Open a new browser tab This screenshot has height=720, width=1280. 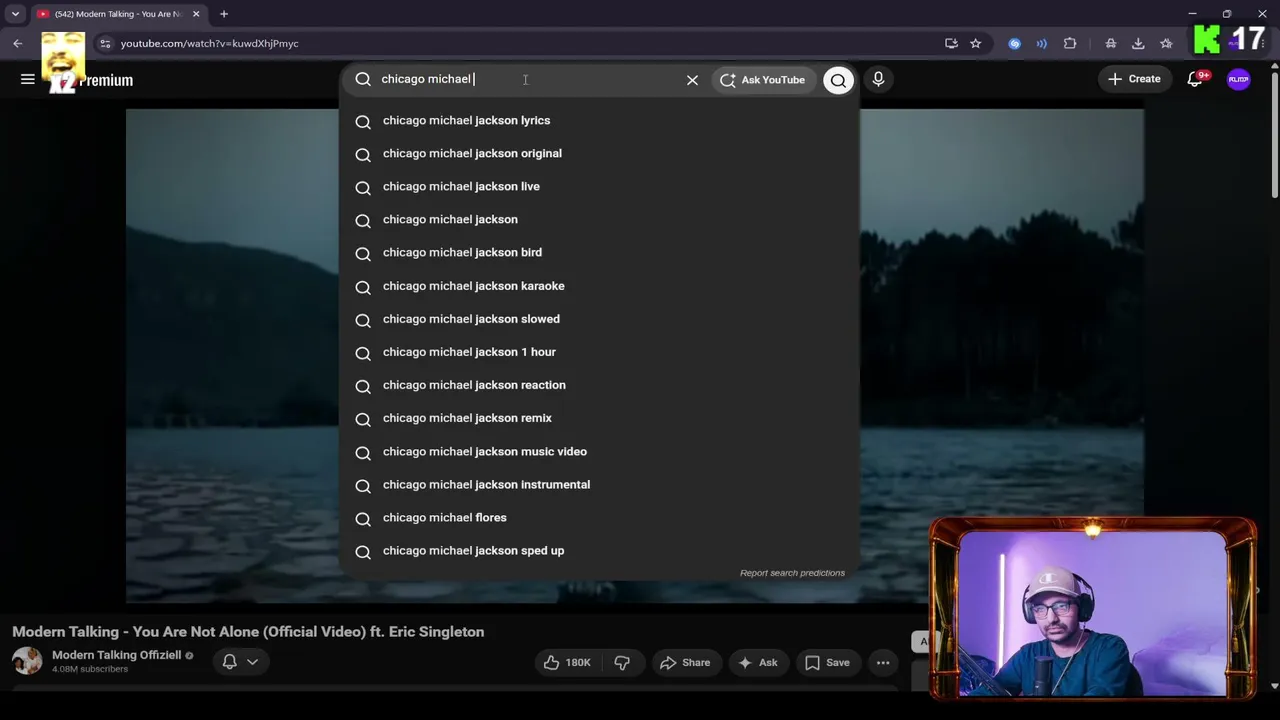click(224, 14)
